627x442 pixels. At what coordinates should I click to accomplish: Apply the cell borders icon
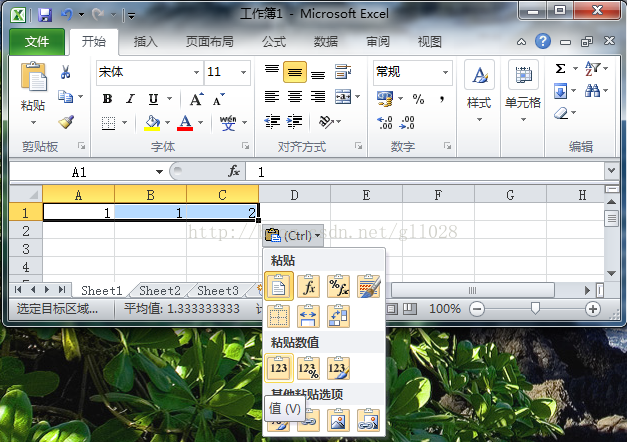(x=108, y=123)
